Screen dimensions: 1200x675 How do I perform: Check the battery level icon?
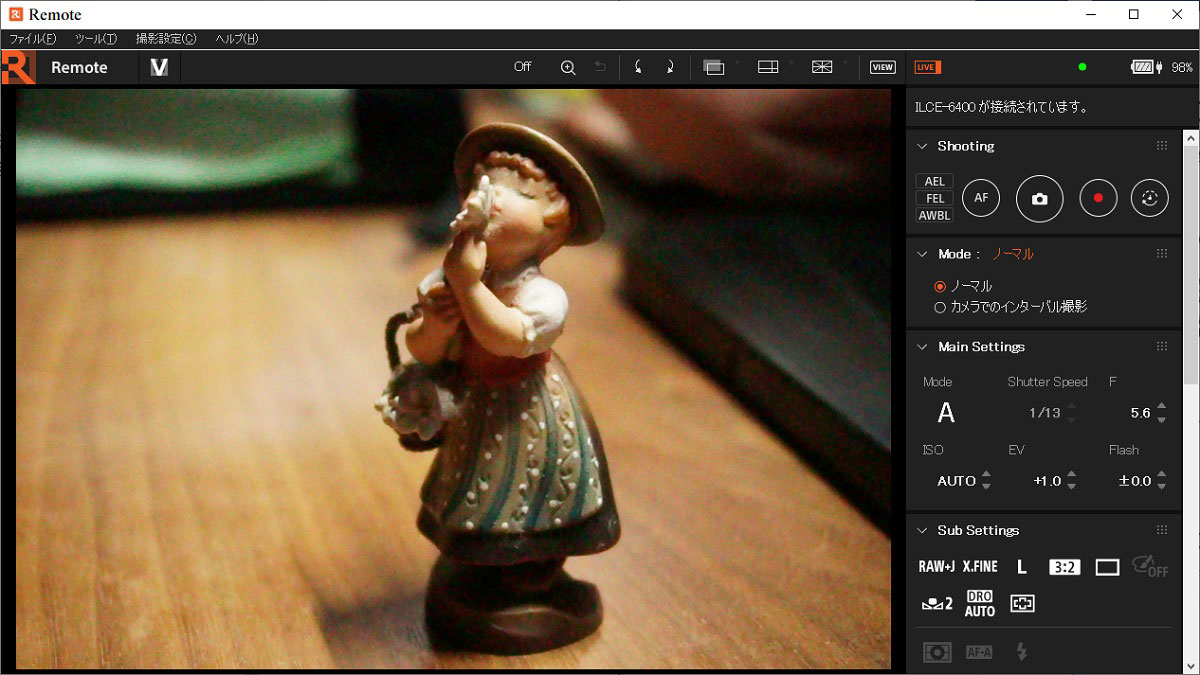[x=1142, y=67]
